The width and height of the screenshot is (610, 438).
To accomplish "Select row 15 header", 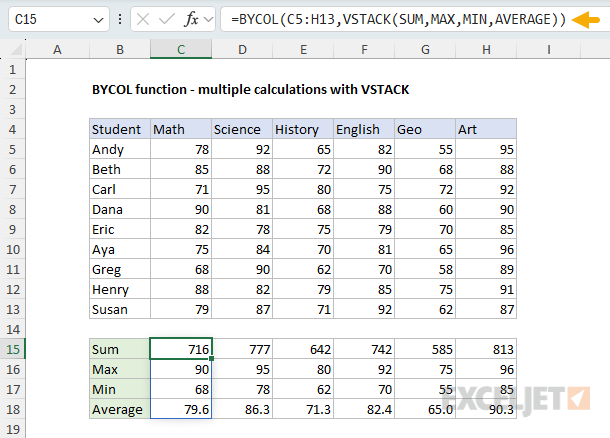I will [x=12, y=349].
